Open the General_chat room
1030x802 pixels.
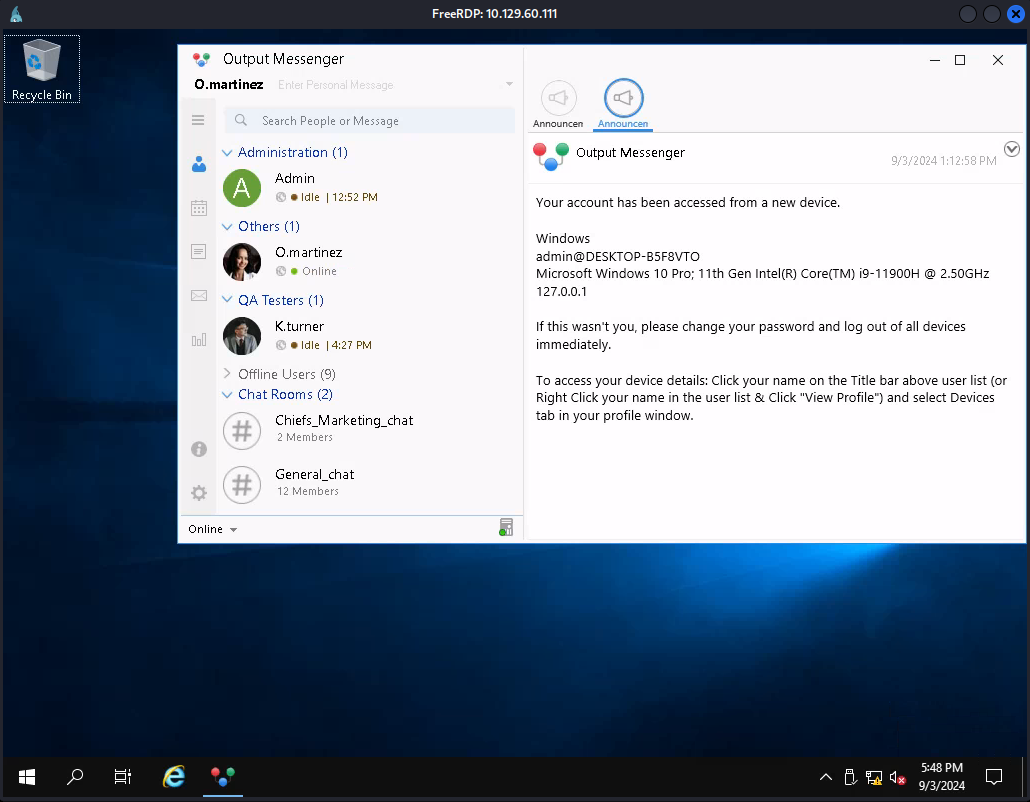[368, 485]
